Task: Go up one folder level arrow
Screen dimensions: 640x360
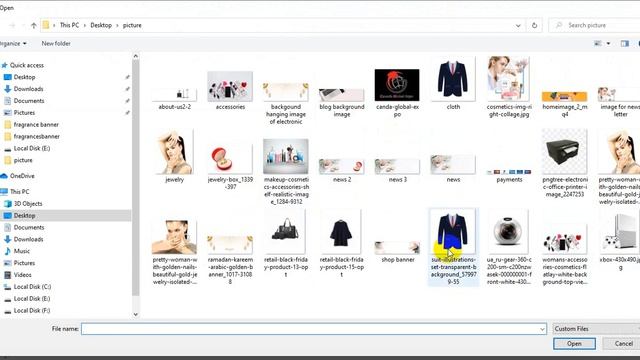Action: click(33, 25)
